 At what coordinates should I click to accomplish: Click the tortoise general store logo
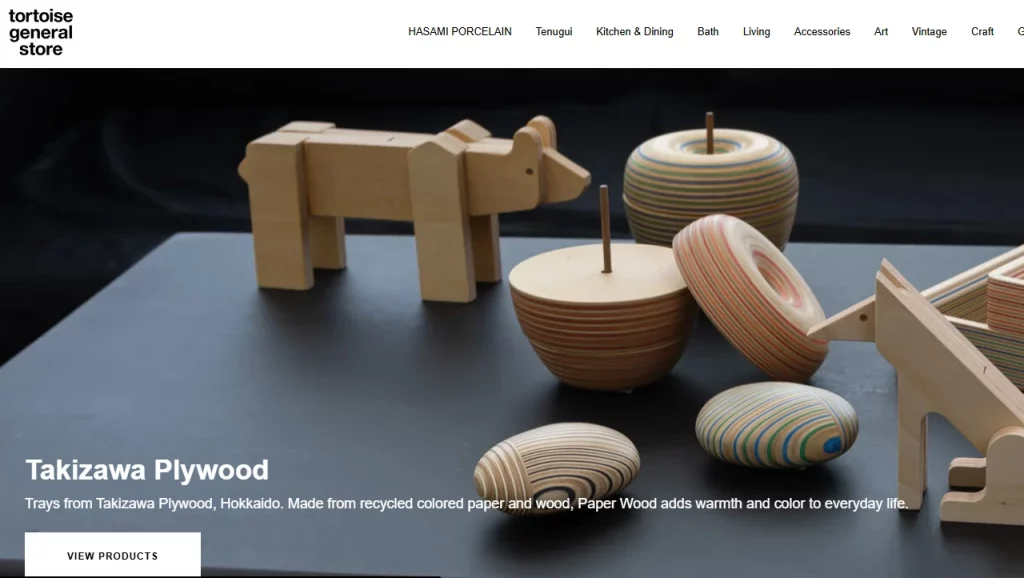[x=40, y=33]
